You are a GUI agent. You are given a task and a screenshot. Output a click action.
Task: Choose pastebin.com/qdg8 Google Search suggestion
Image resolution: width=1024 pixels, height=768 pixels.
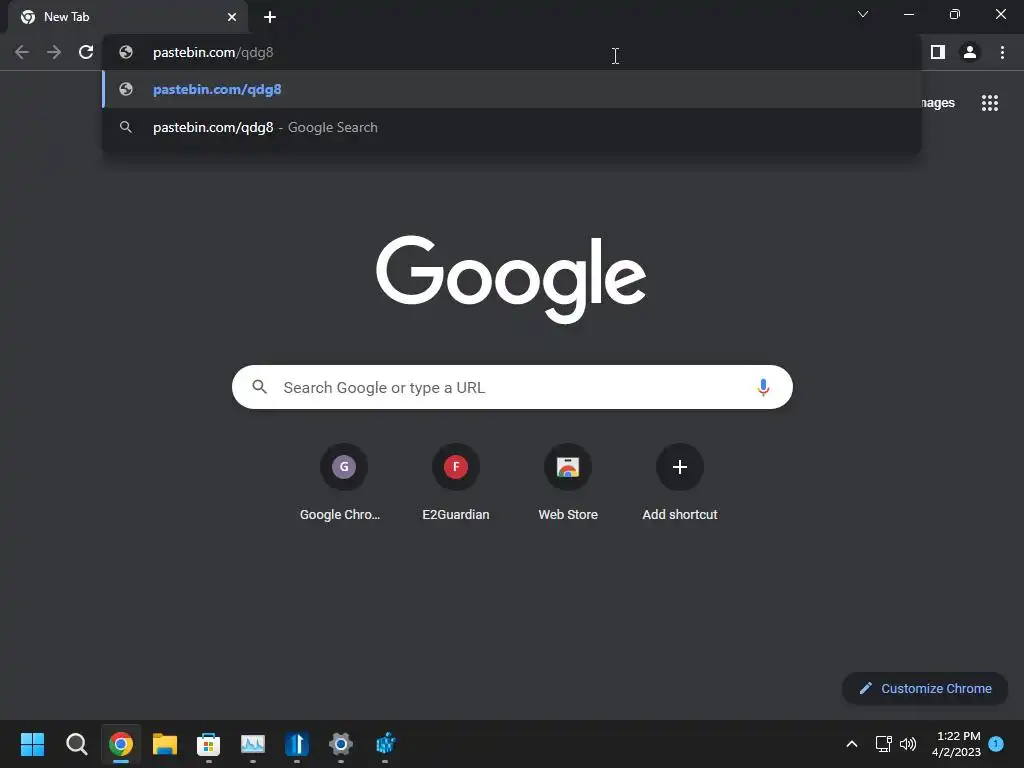(x=512, y=127)
